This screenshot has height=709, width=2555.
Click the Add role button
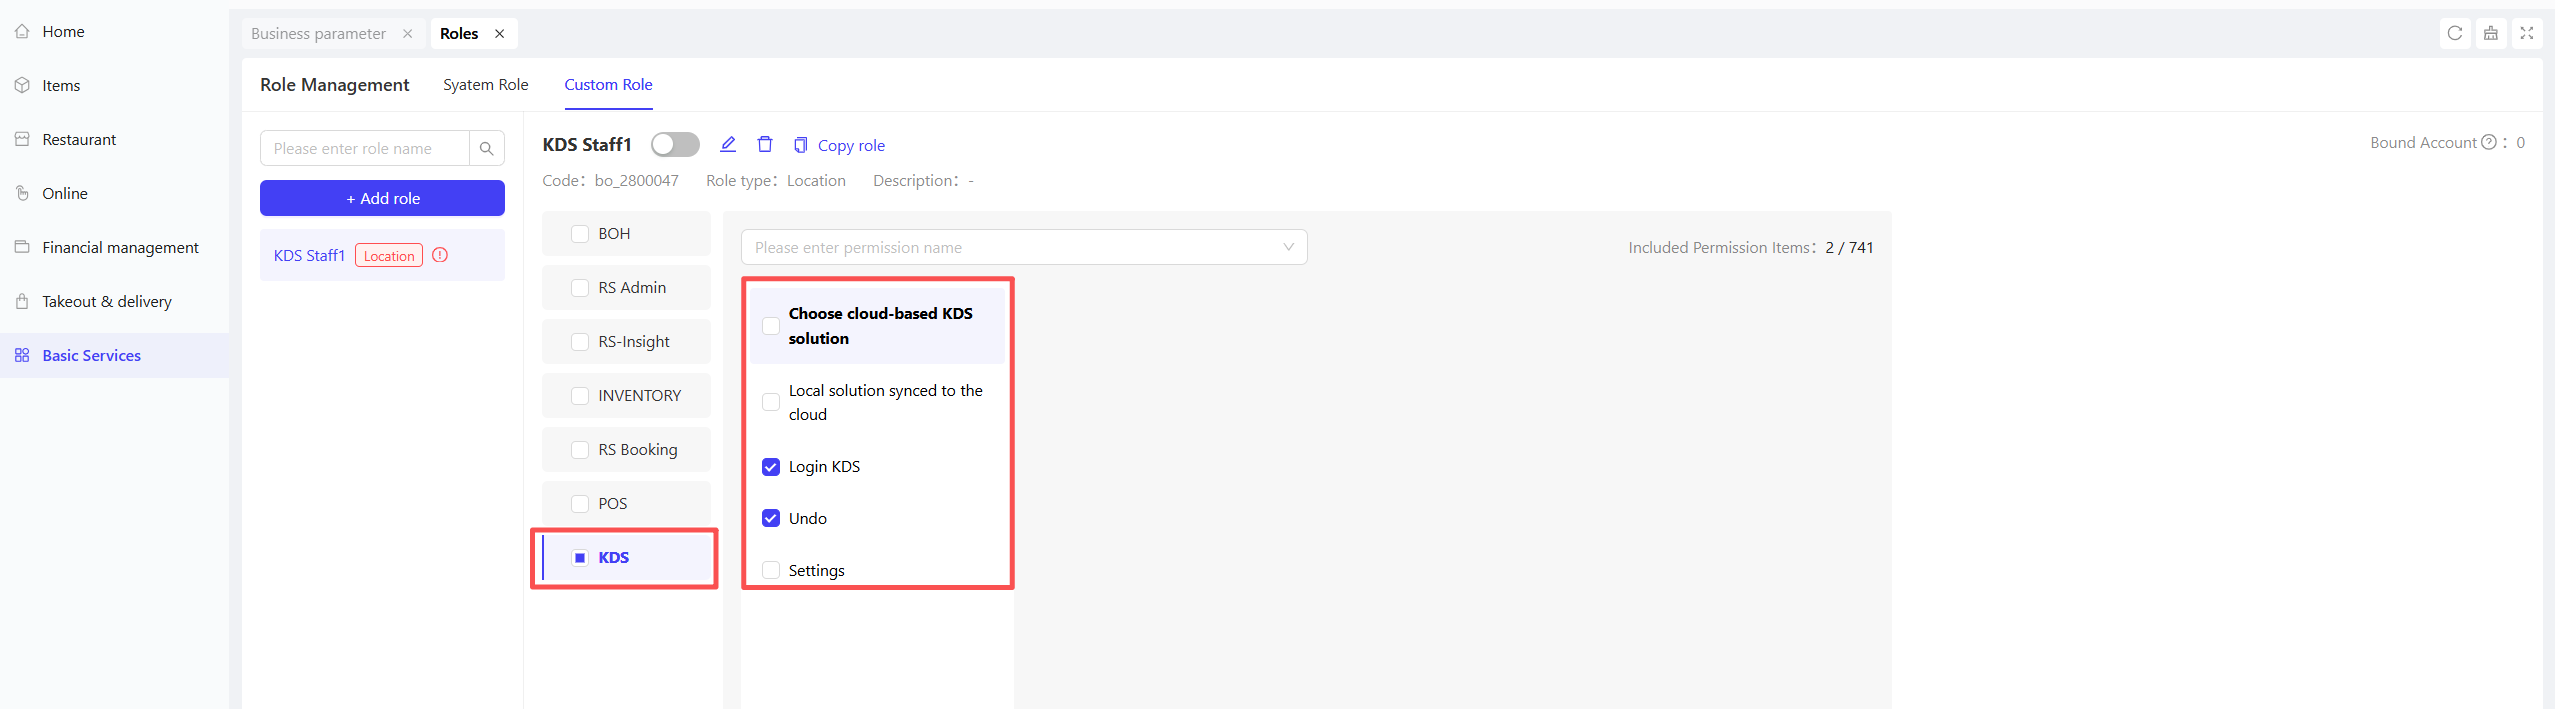[x=382, y=199]
